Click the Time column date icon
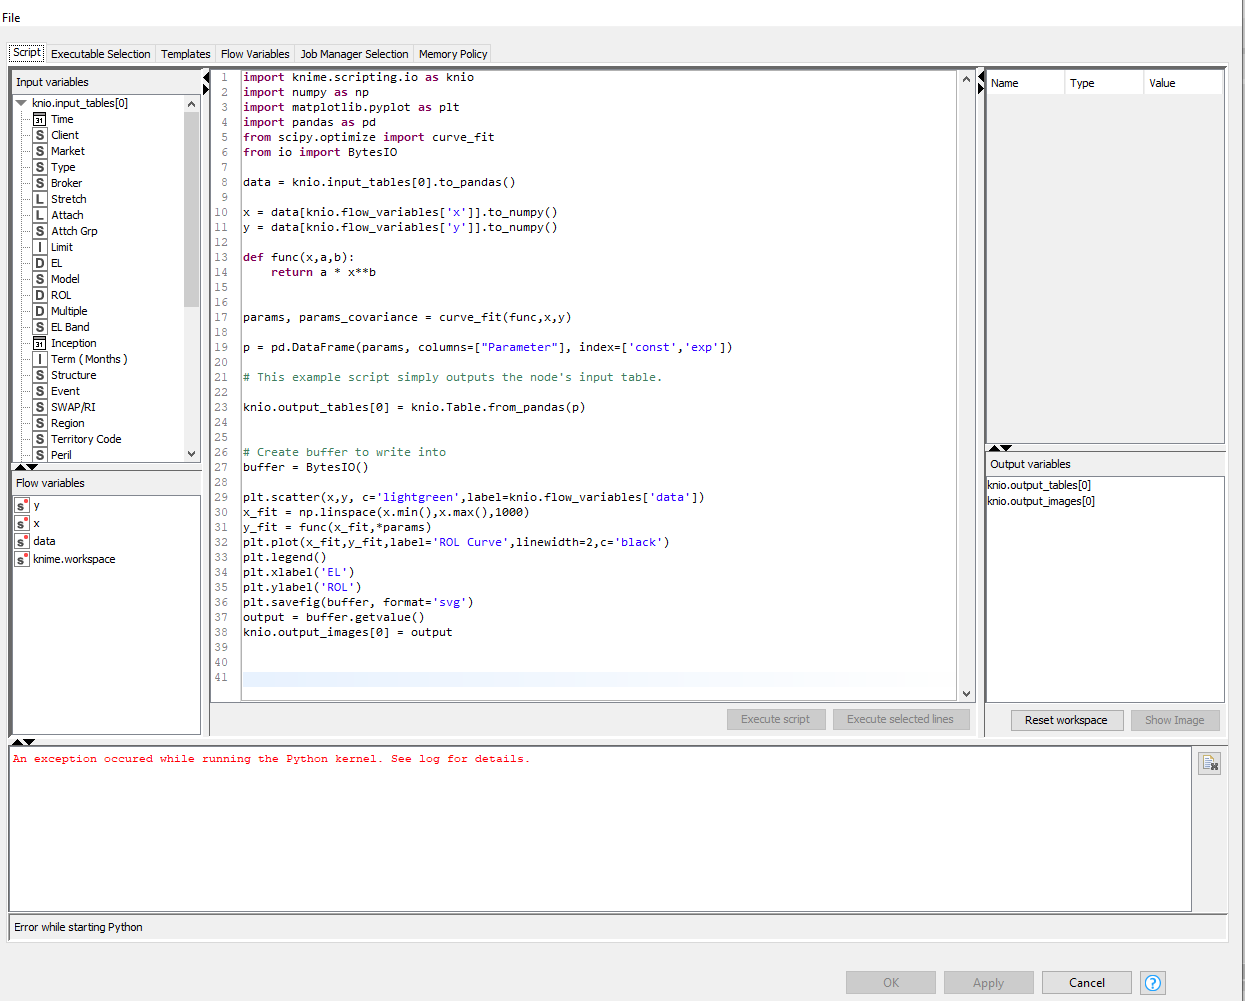 [x=39, y=119]
